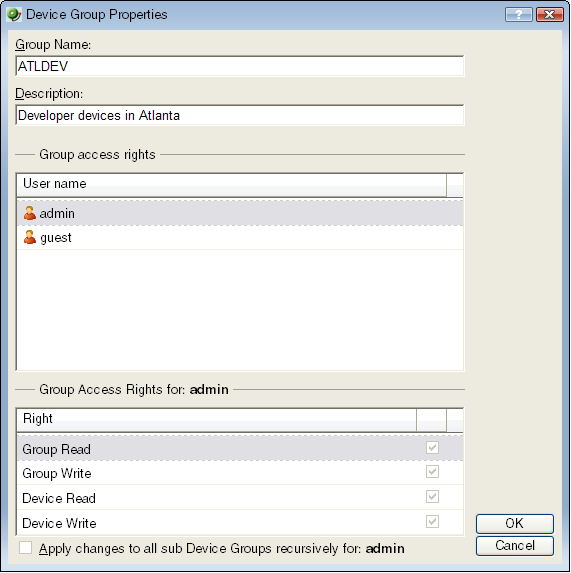Screen dimensions: 571x573
Task: Open the Help question mark button
Action: click(518, 15)
